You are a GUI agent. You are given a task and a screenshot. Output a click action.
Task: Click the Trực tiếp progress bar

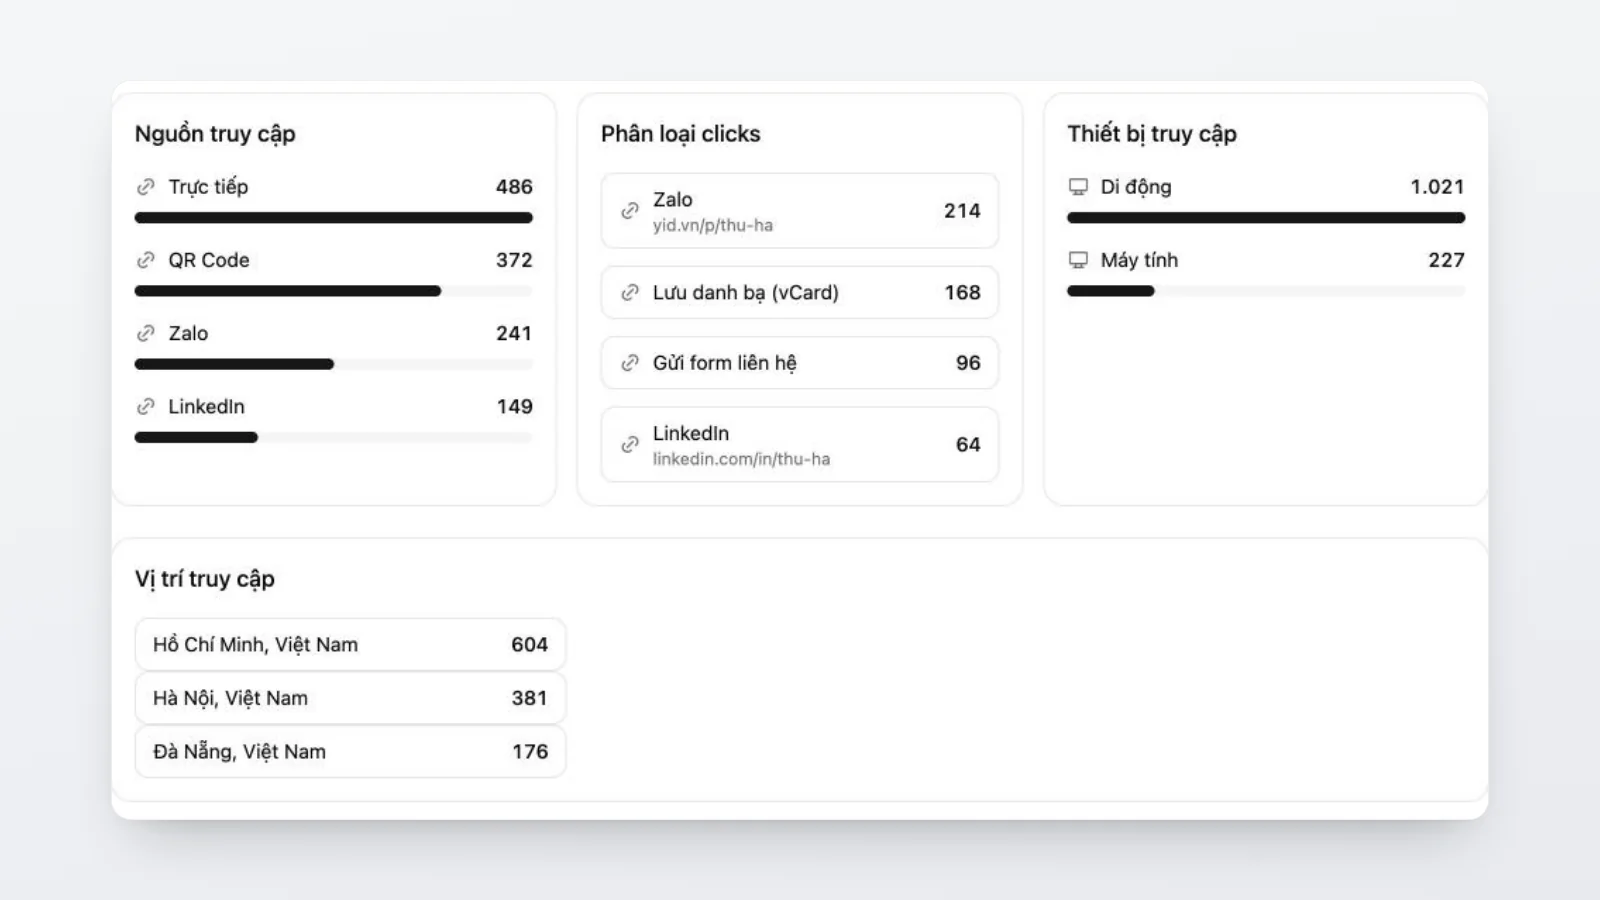333,218
